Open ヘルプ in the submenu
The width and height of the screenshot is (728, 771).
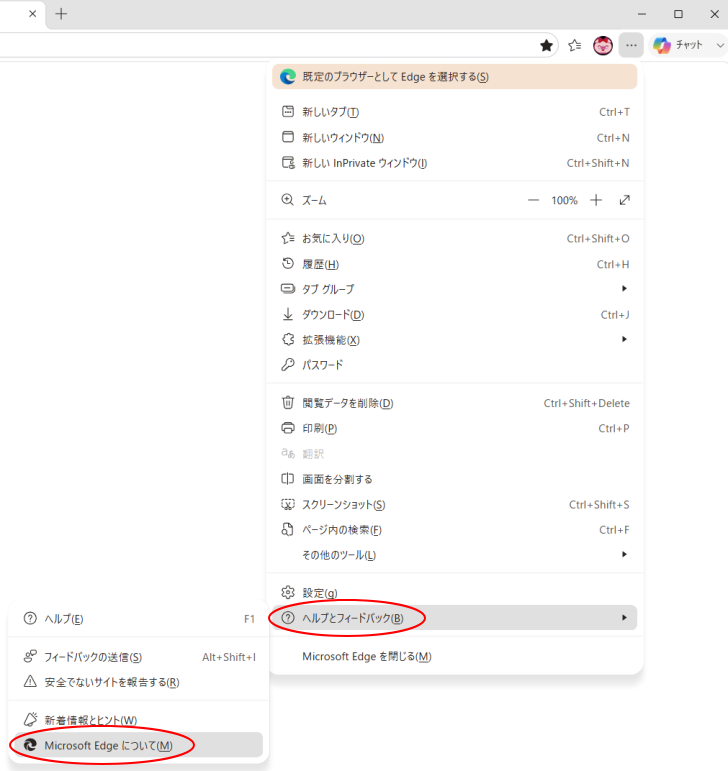139,619
